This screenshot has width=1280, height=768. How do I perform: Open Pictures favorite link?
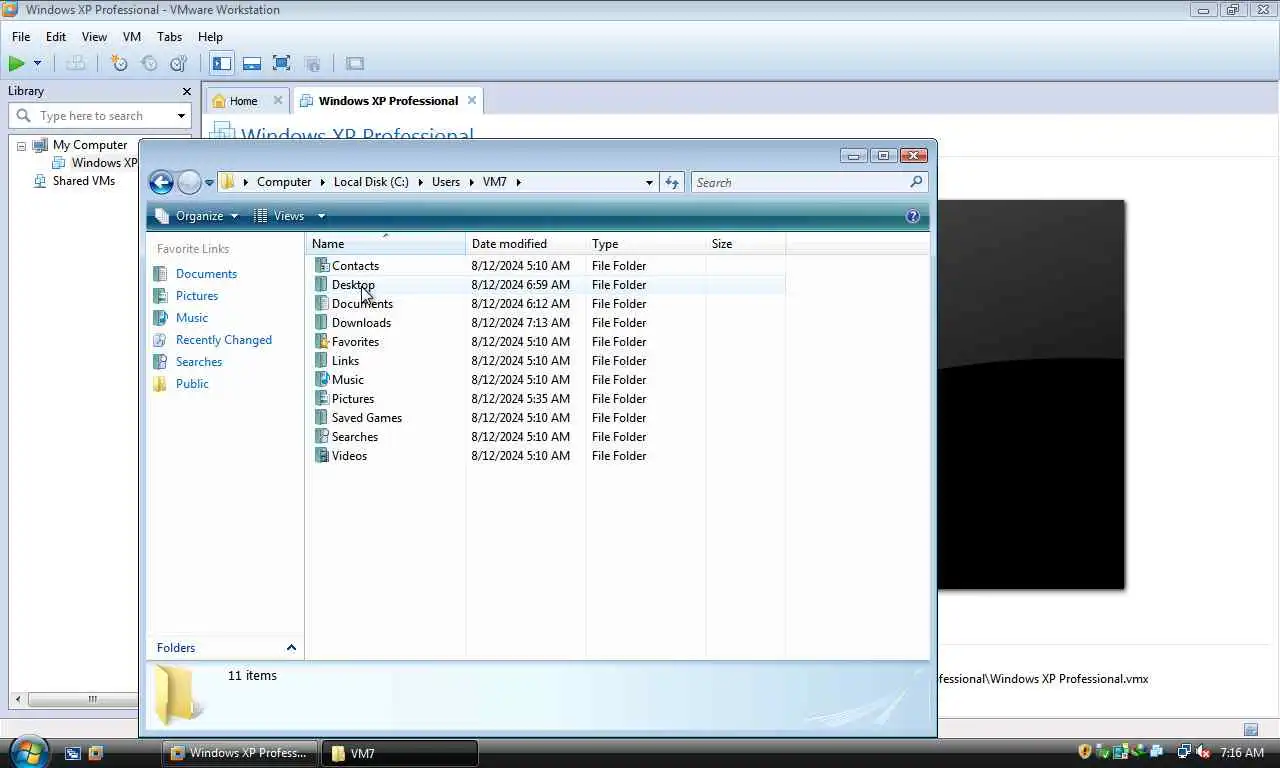point(197,296)
